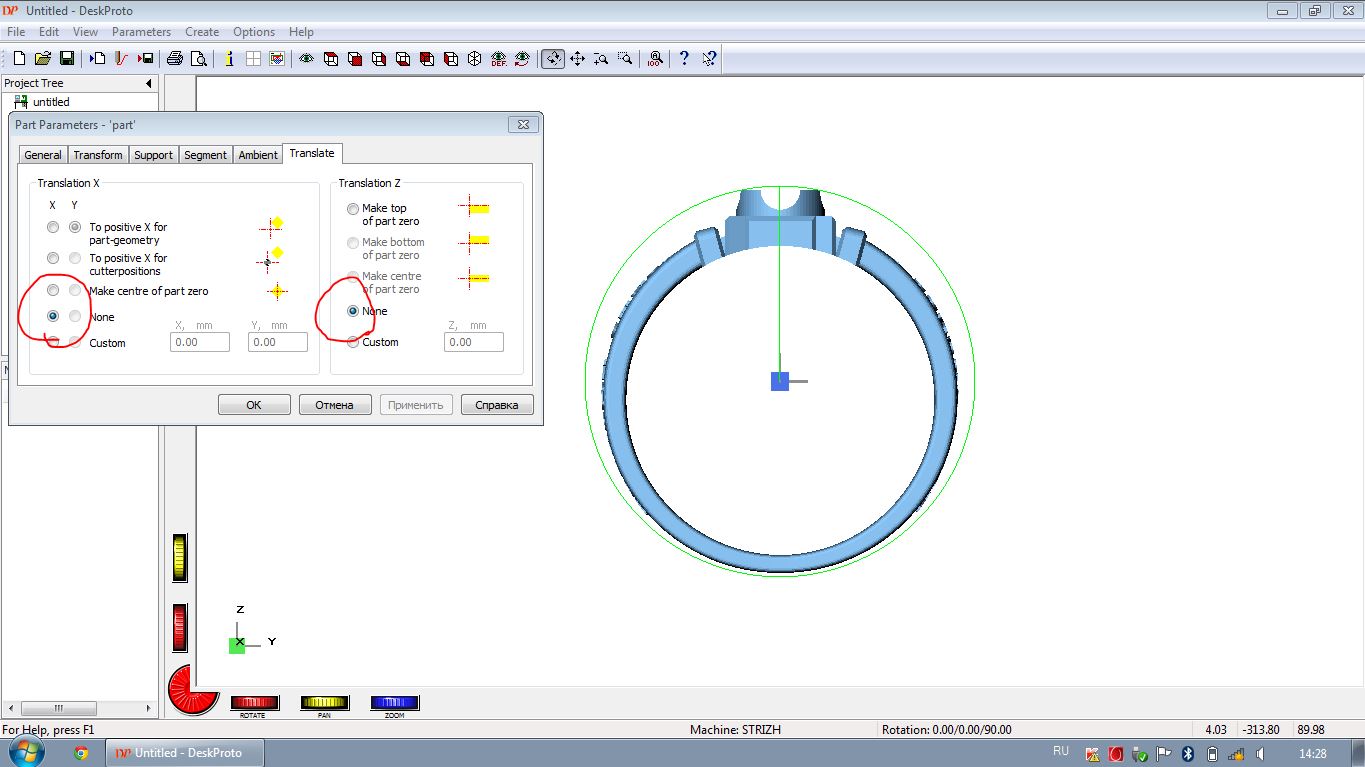Click the Open file toolbar icon

point(42,59)
